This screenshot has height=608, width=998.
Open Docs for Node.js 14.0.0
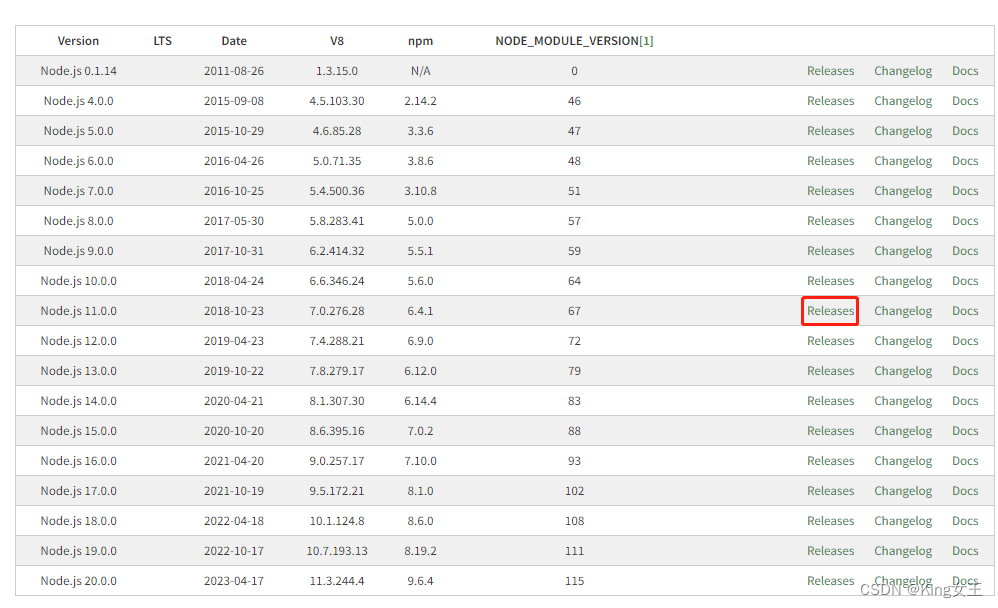[965, 400]
